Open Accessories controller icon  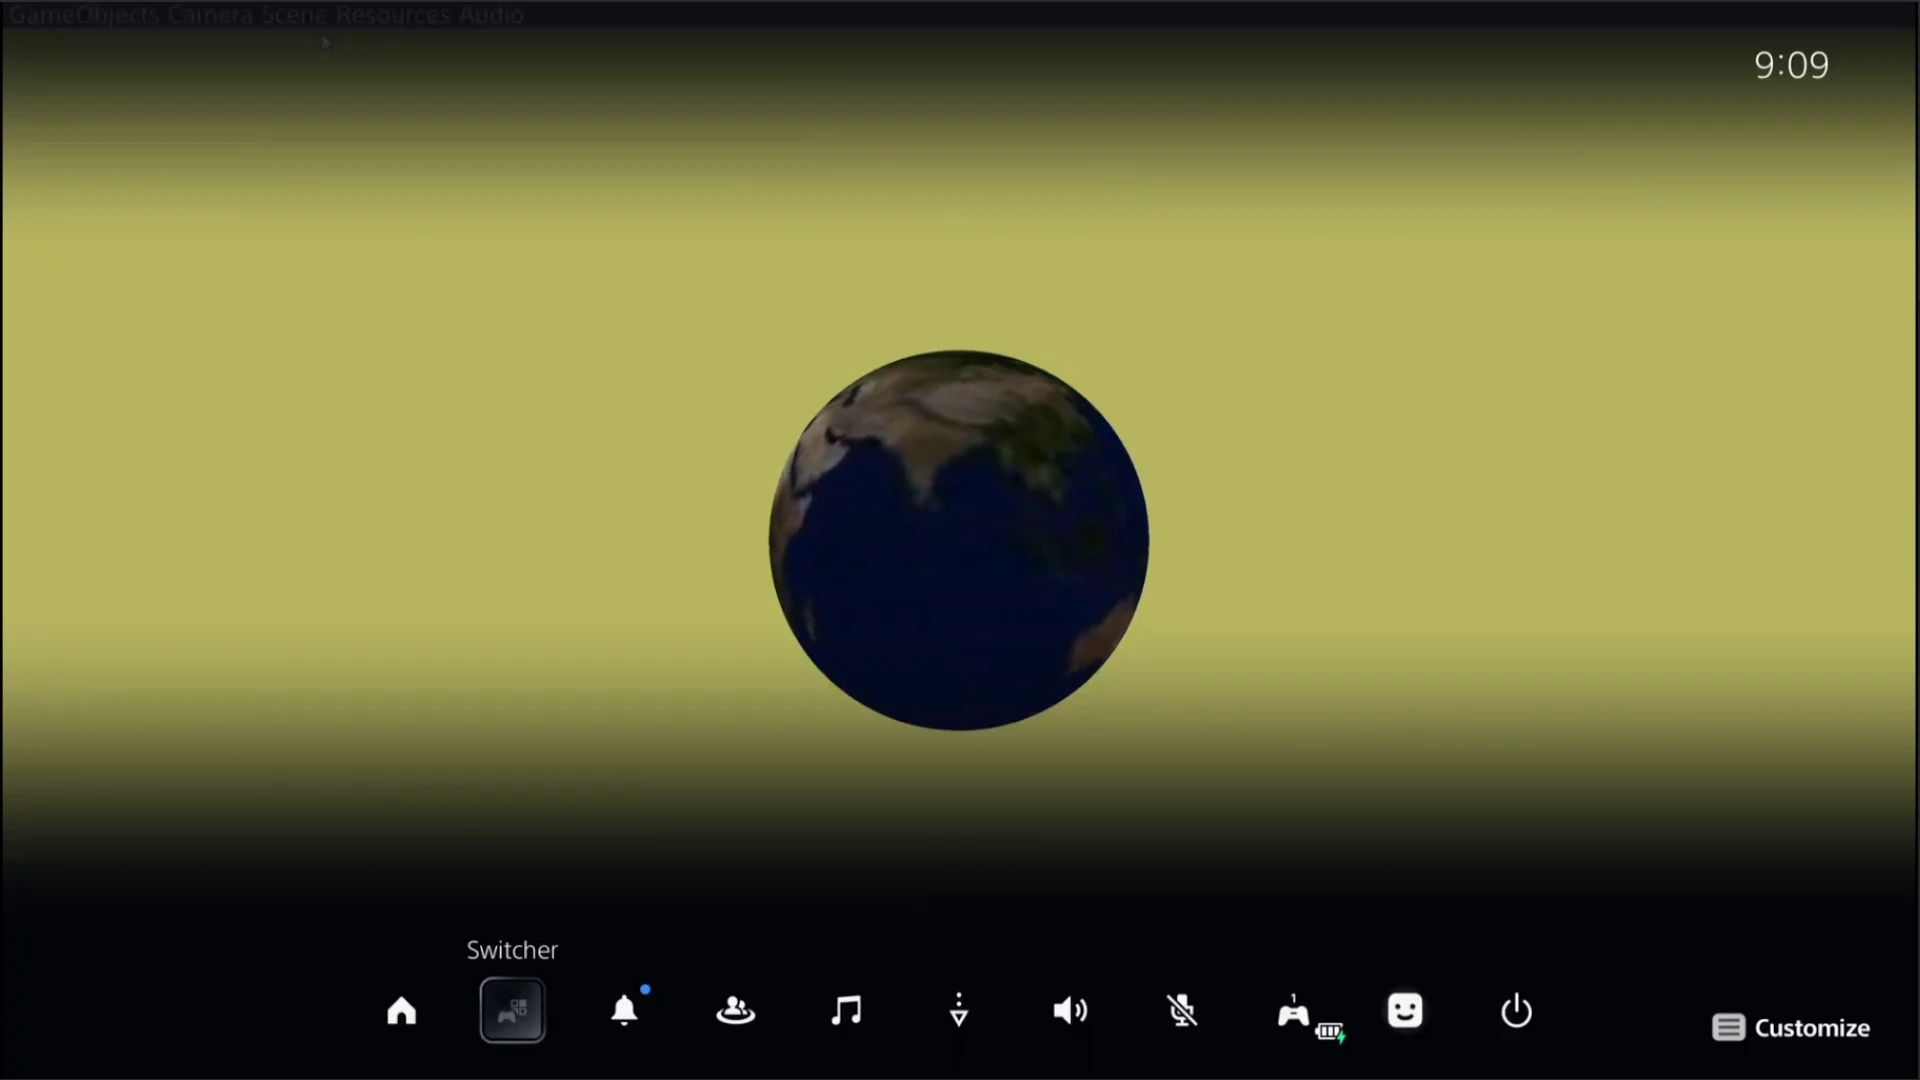click(1293, 1013)
